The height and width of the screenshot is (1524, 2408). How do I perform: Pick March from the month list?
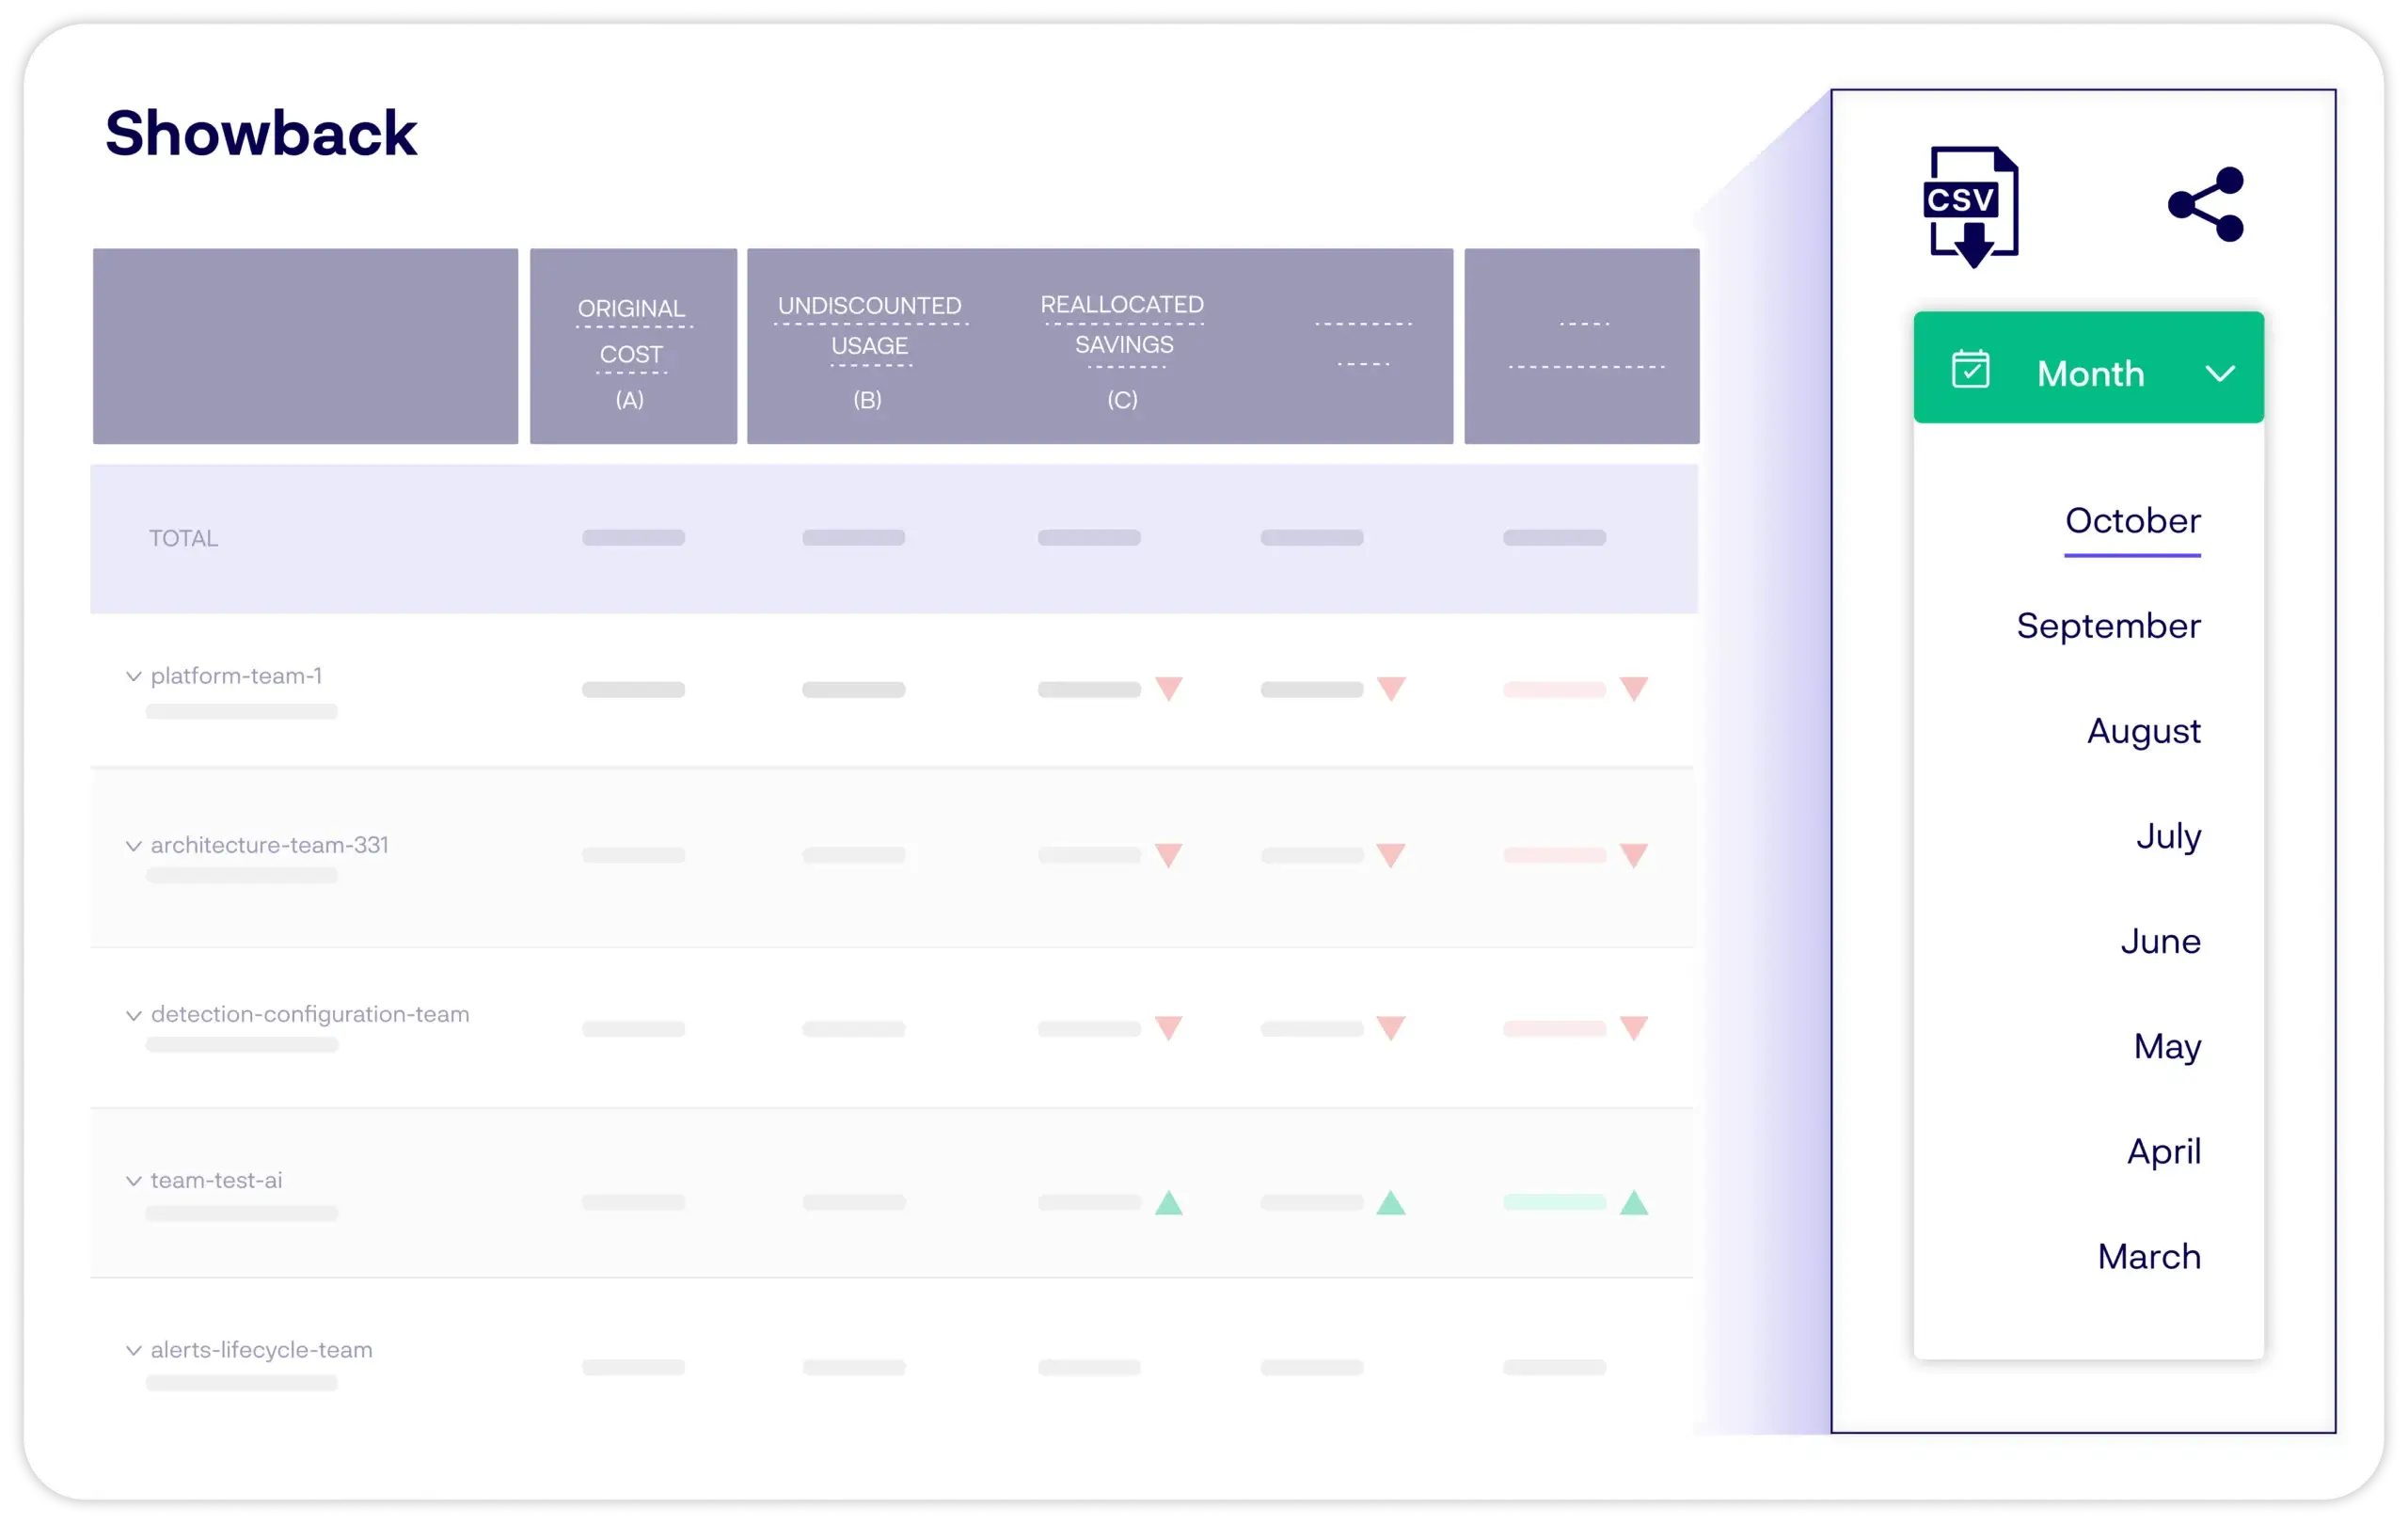pos(2149,1256)
